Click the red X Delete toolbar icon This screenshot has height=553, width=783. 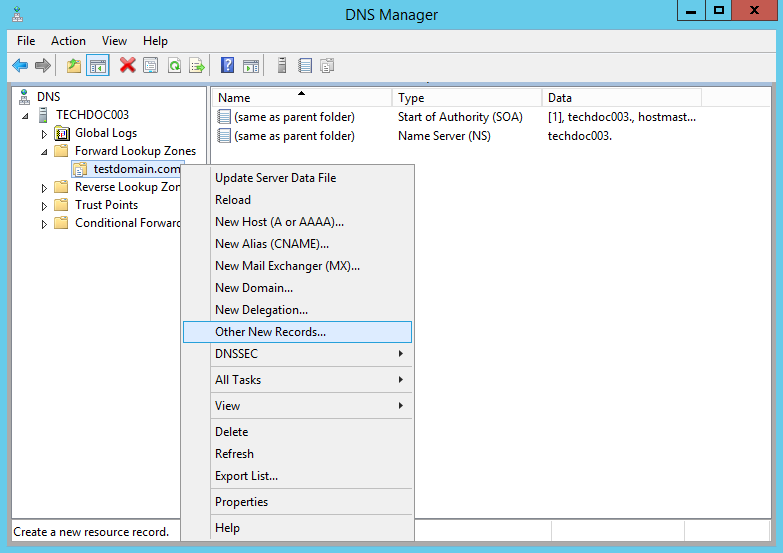pos(128,65)
